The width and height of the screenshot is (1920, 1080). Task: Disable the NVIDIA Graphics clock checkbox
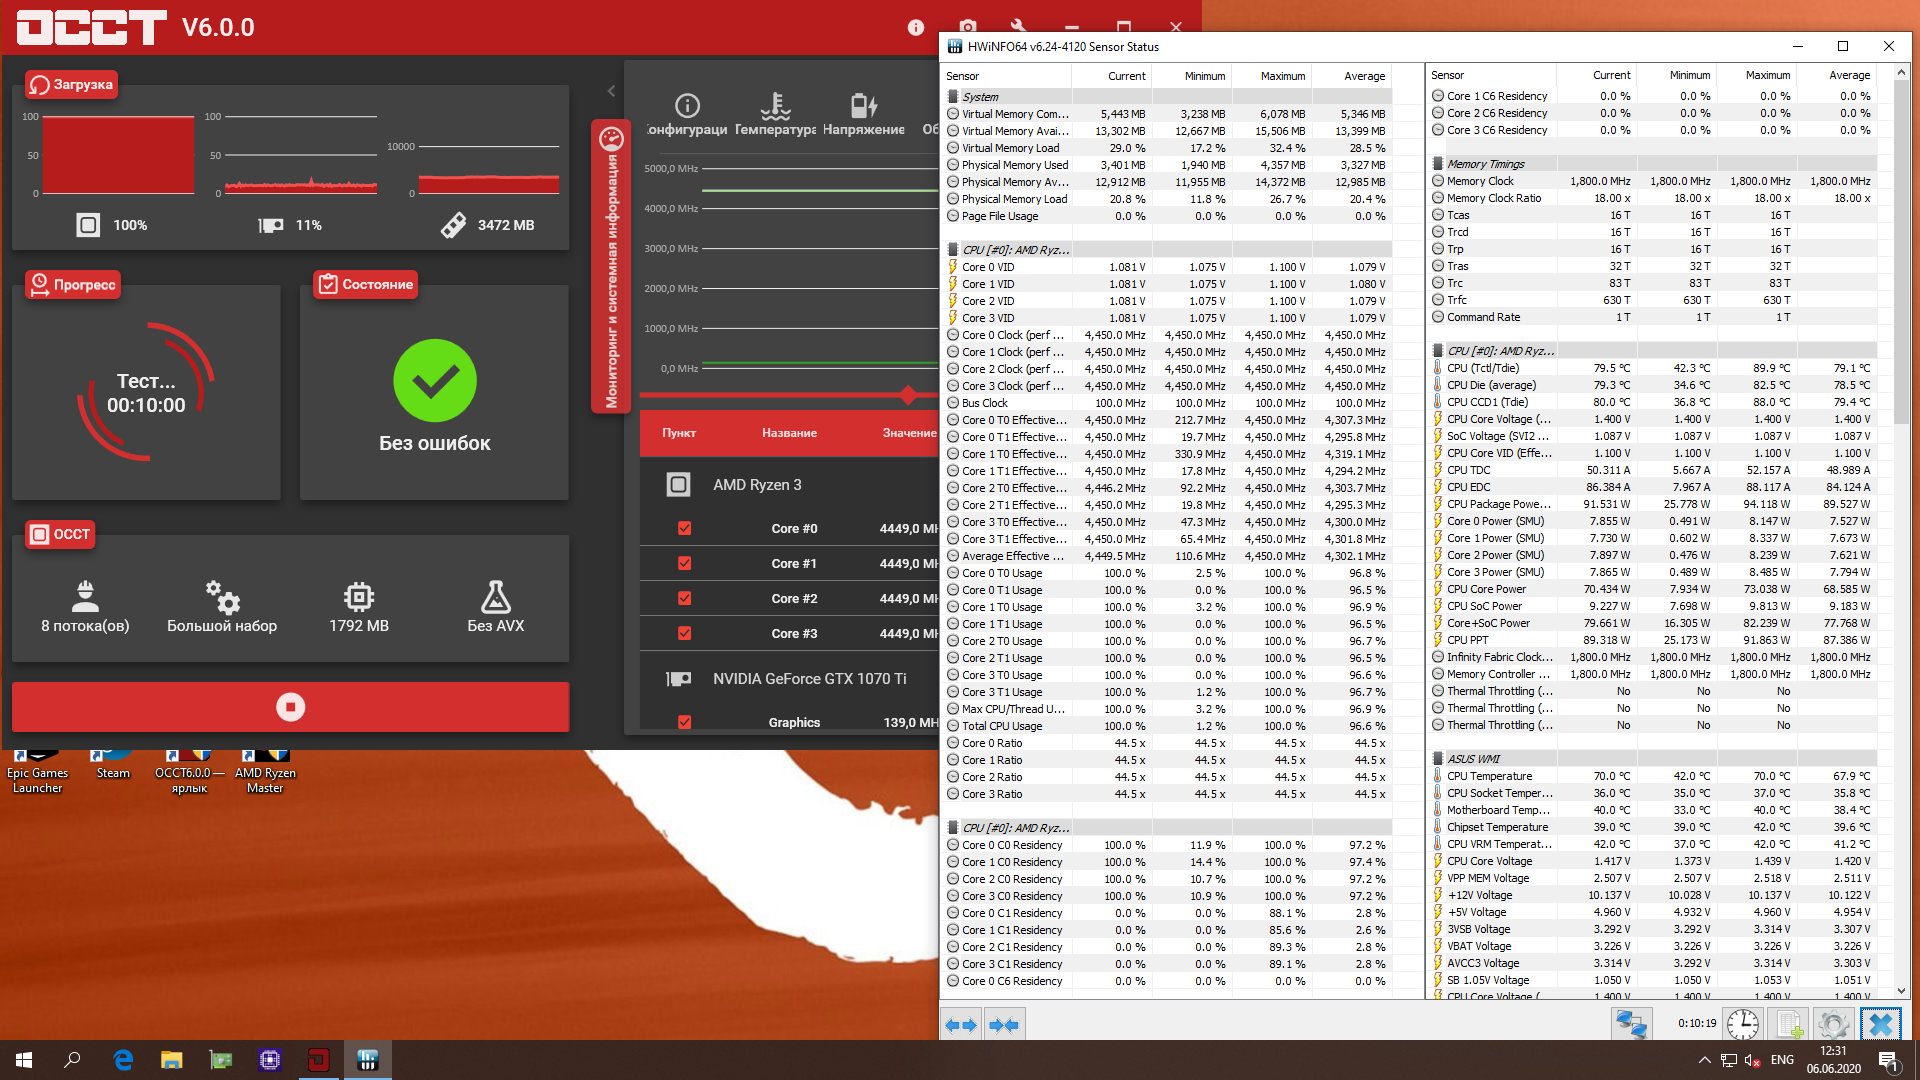(685, 722)
